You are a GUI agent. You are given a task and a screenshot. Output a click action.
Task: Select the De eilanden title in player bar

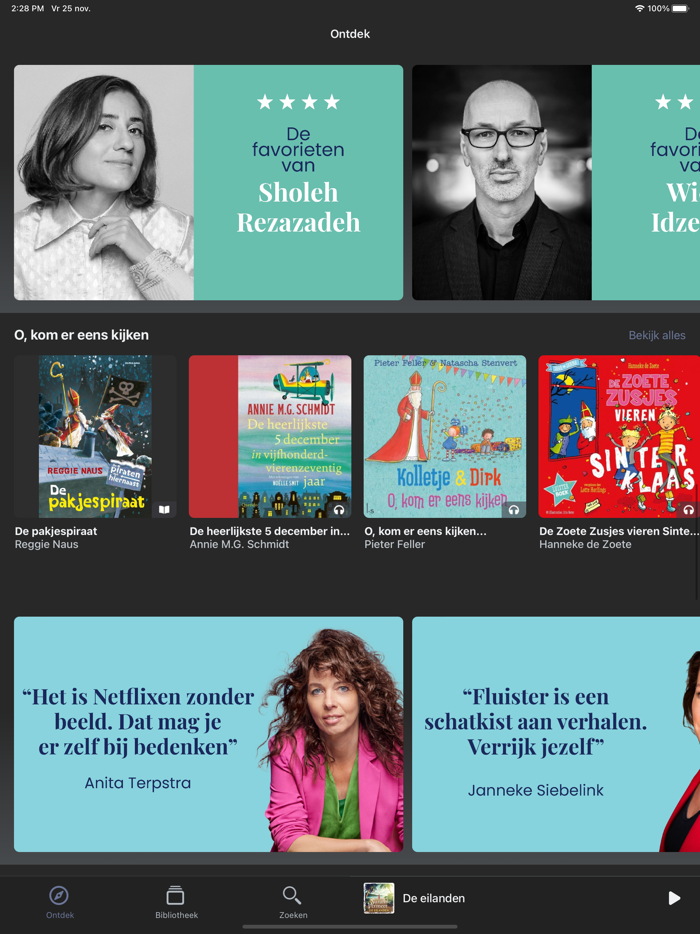(x=434, y=898)
